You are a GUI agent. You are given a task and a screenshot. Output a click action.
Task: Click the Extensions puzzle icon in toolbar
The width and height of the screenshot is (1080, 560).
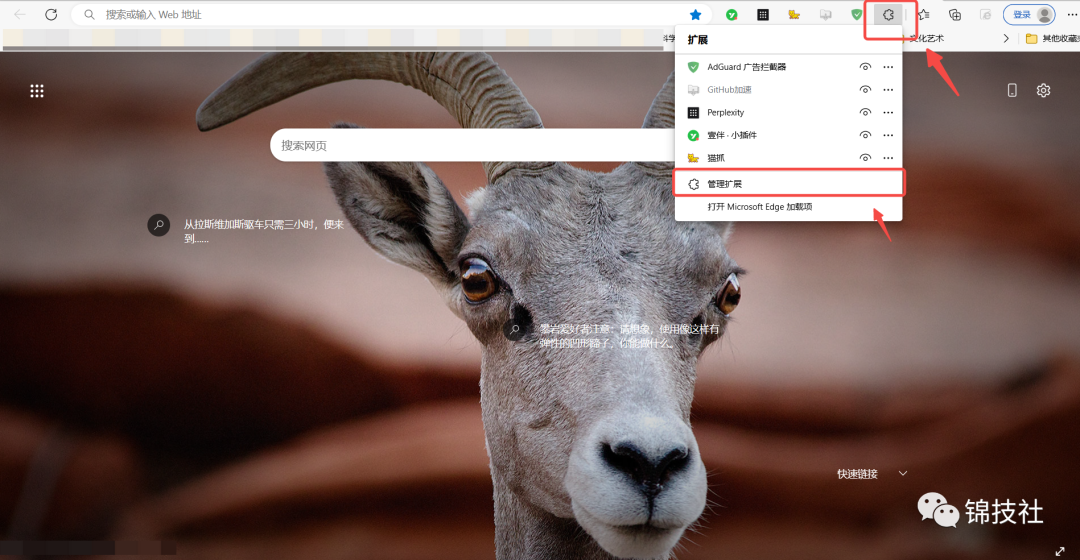[x=887, y=15]
